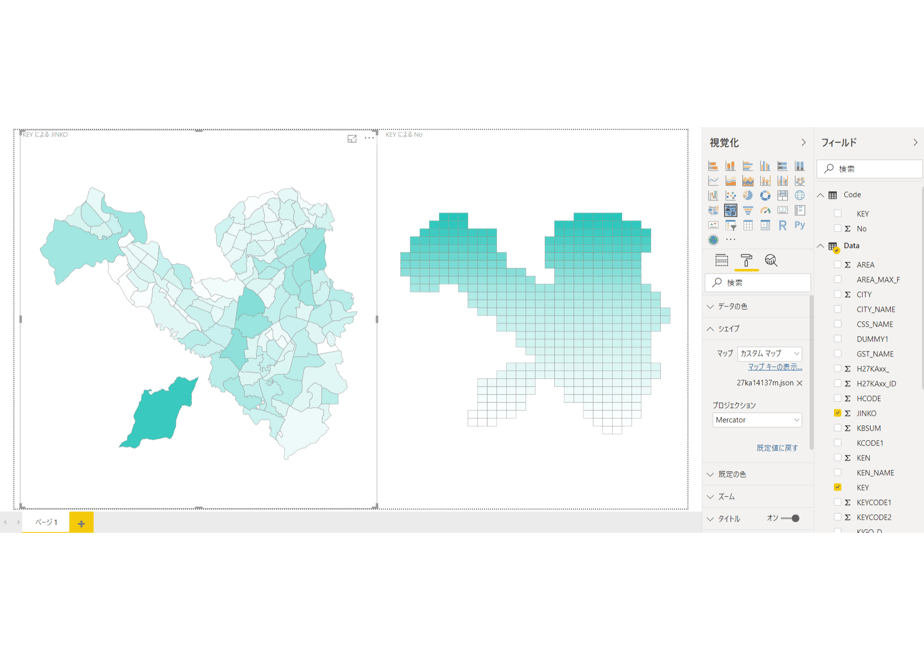Pick the gauge visualization icon
Viewport: 924px width, 660px height.
765,210
